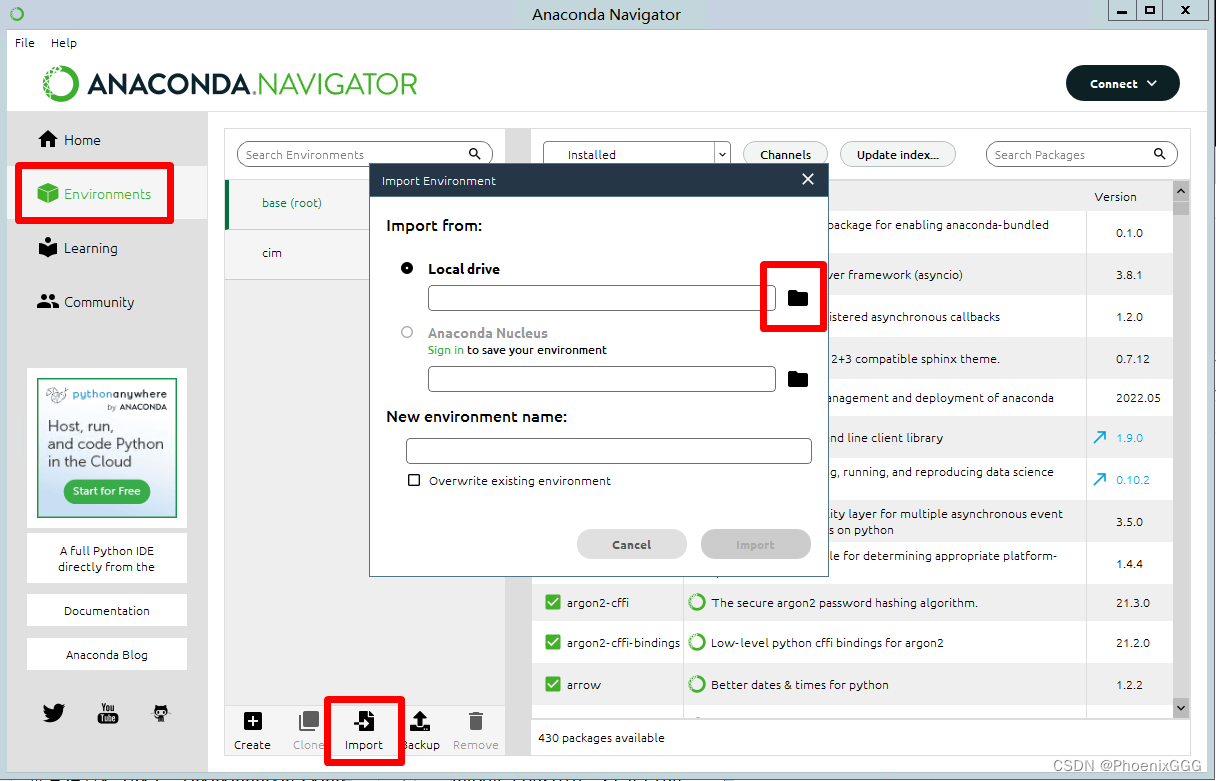Open the Environments tab in sidebar

click(95, 194)
